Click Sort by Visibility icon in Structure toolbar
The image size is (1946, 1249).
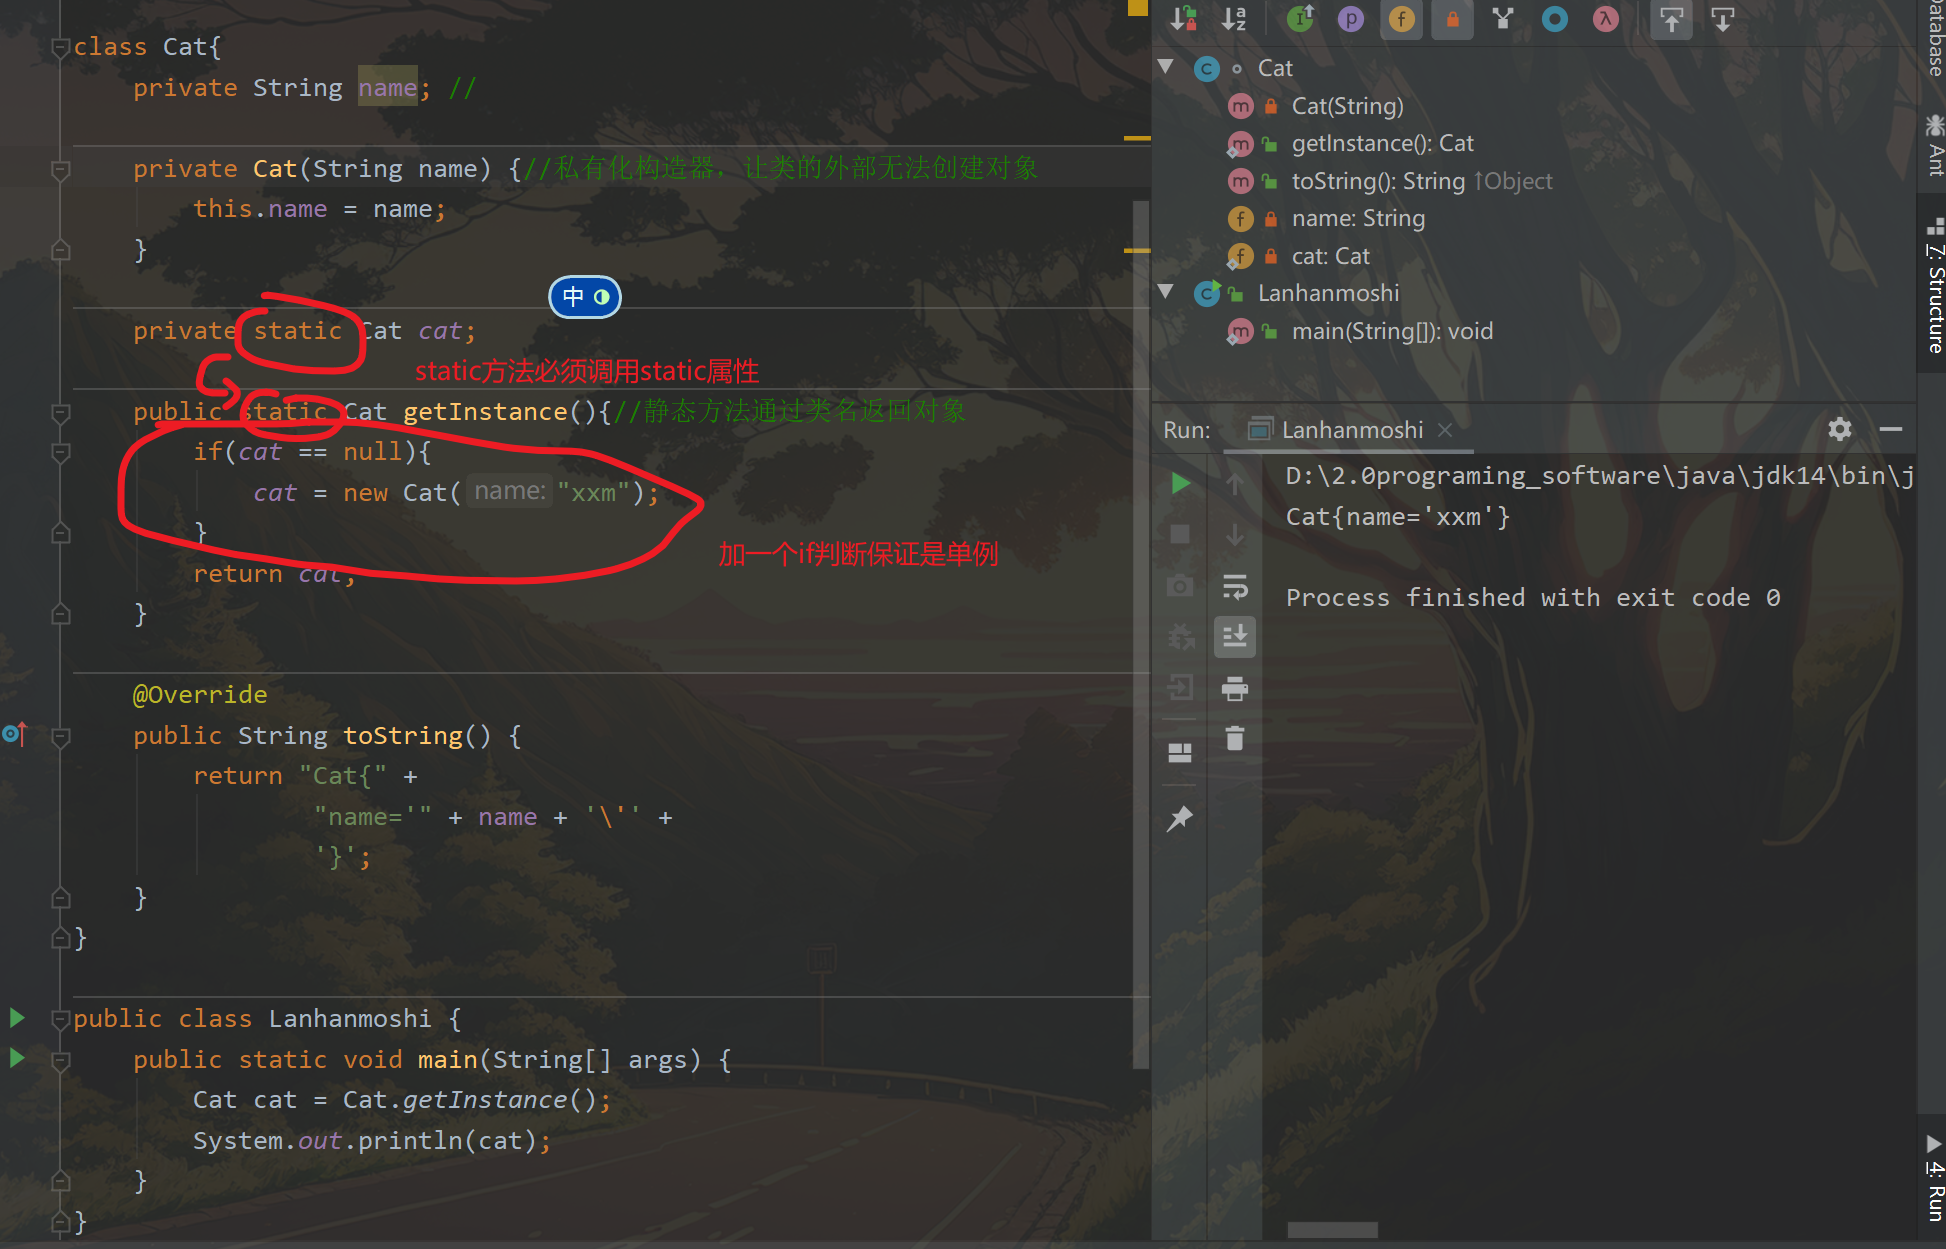pyautogui.click(x=1183, y=18)
